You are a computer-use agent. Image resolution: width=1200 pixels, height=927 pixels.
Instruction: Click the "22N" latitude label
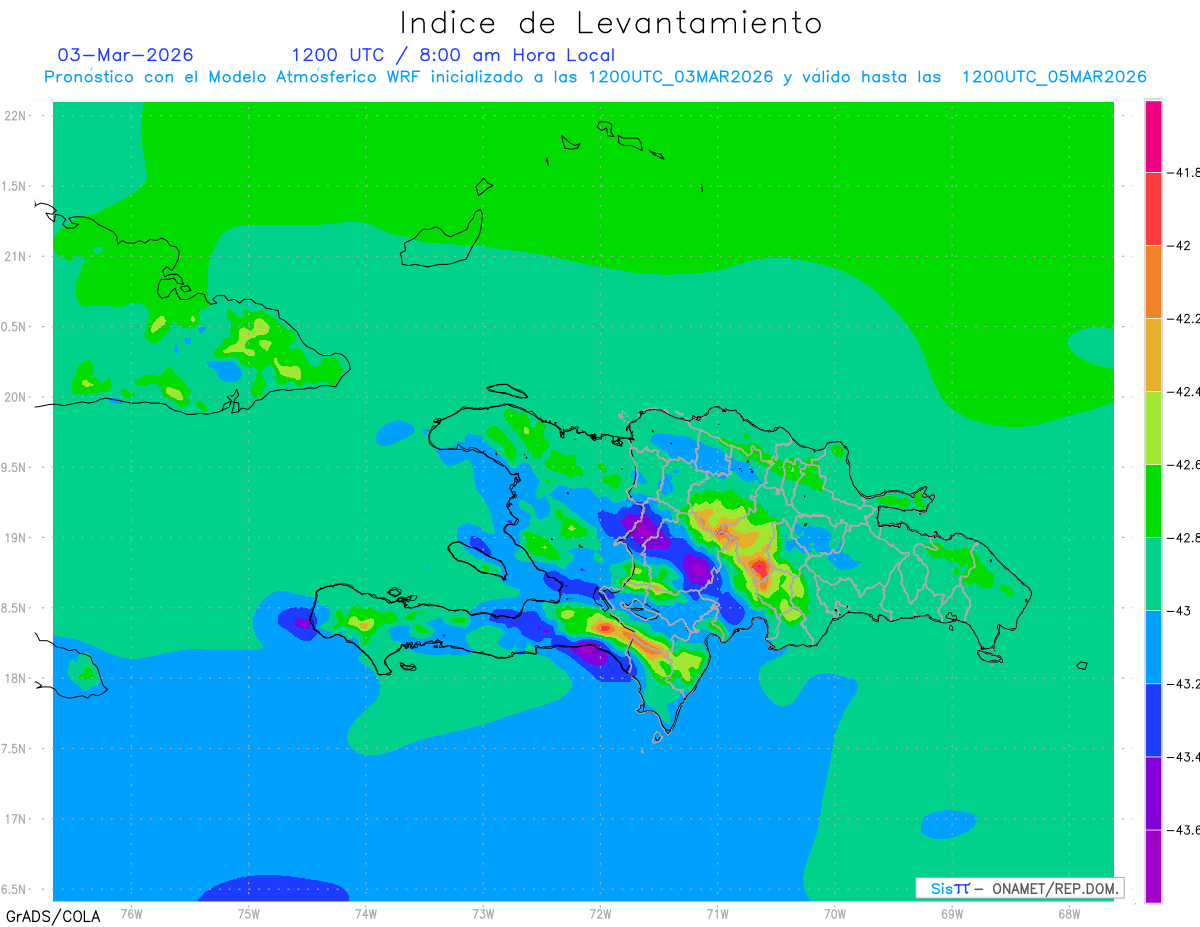(16, 116)
